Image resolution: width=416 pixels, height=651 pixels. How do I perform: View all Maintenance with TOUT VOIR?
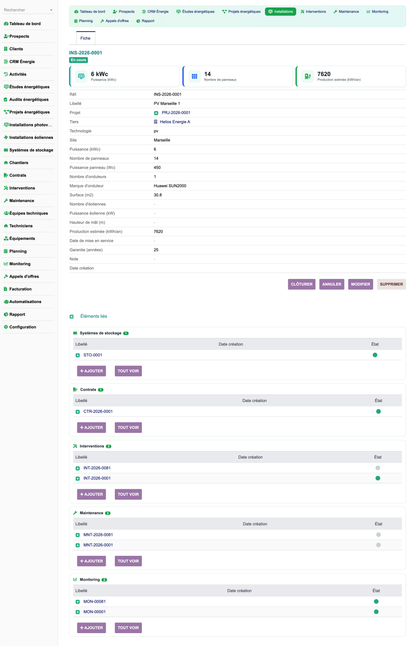[128, 561]
